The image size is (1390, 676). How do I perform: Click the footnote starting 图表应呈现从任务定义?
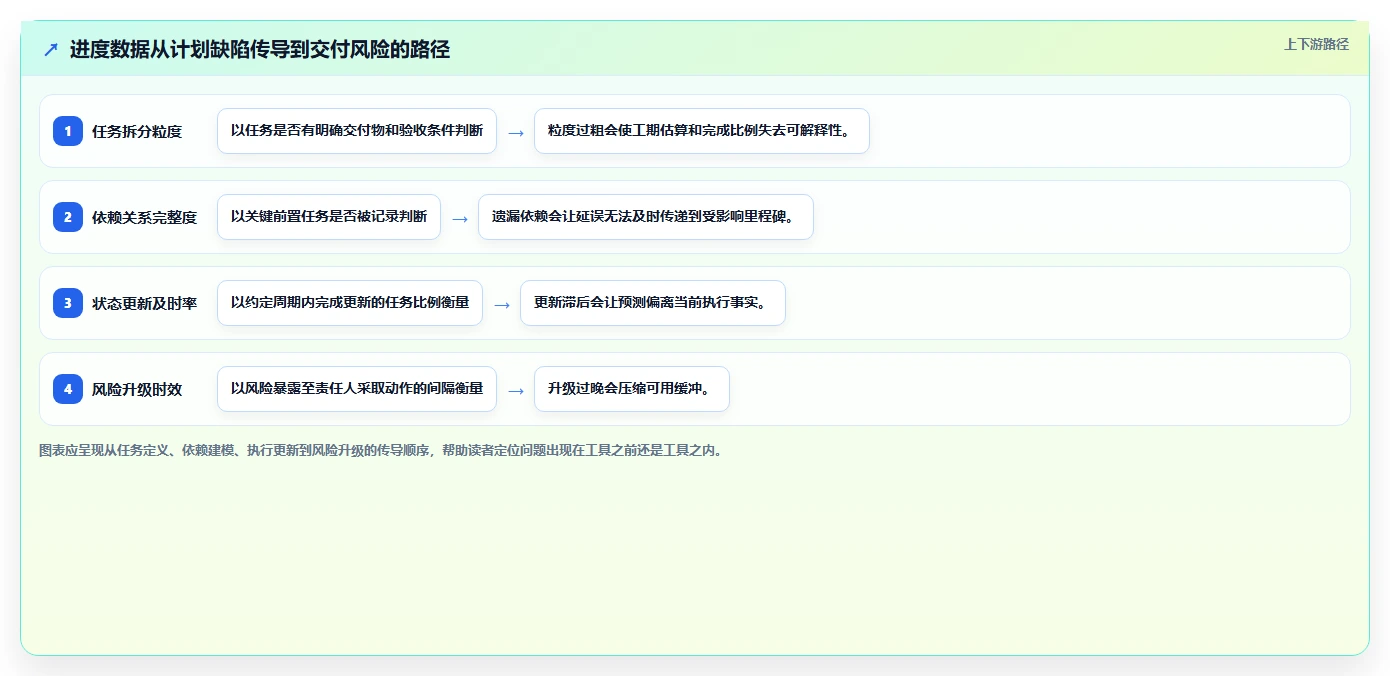tap(380, 450)
